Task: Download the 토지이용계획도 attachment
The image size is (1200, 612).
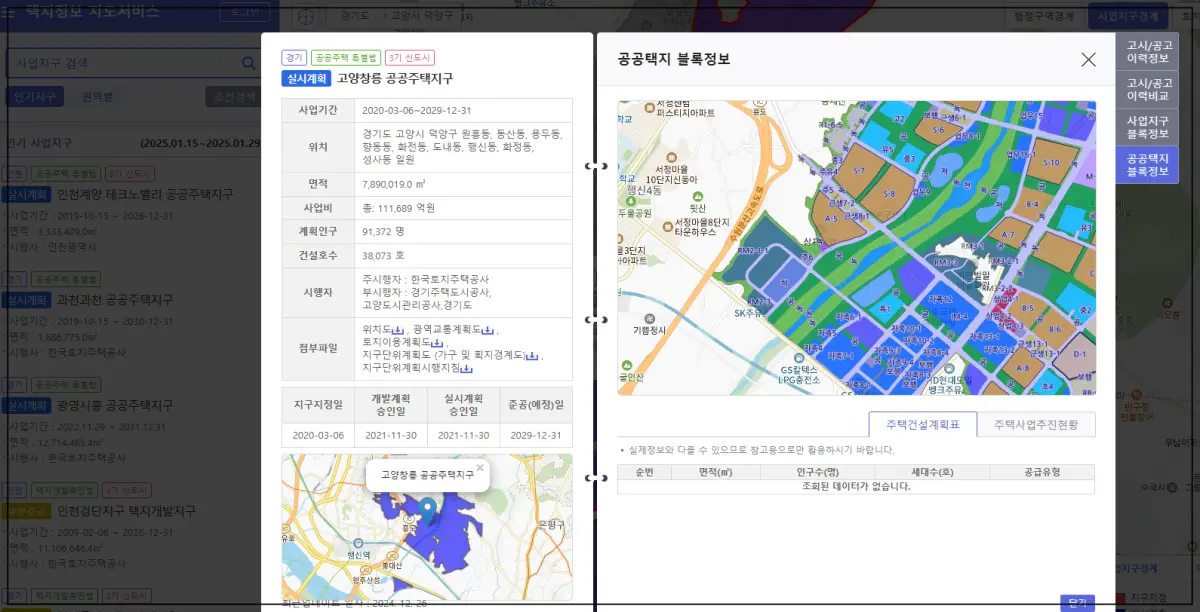Action: [436, 343]
